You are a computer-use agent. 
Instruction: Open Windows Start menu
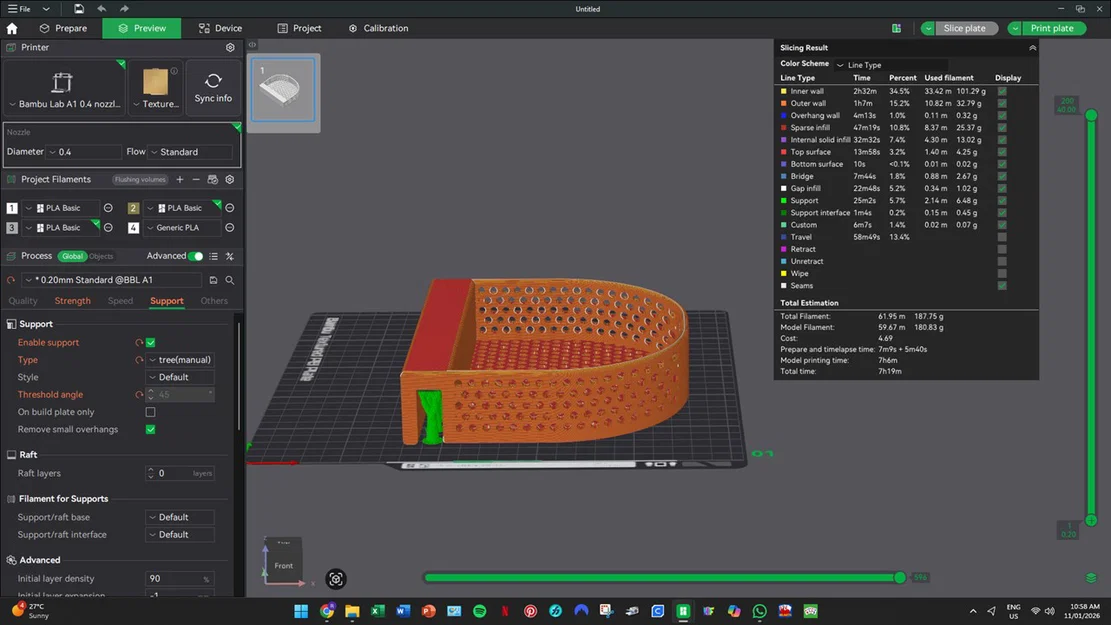301,611
